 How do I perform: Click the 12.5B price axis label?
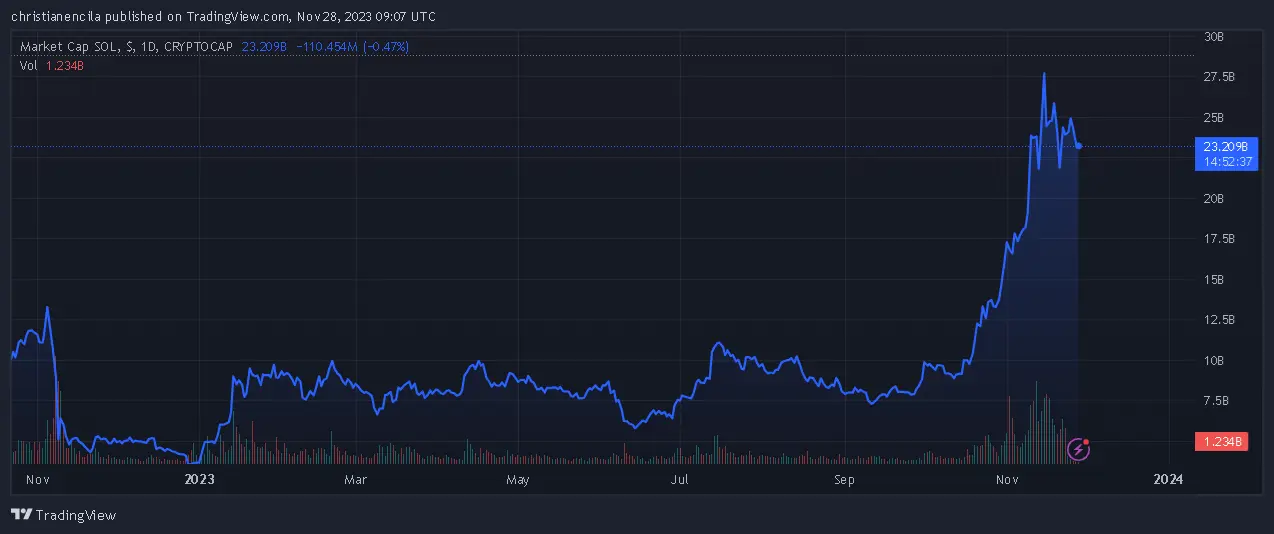click(1219, 320)
